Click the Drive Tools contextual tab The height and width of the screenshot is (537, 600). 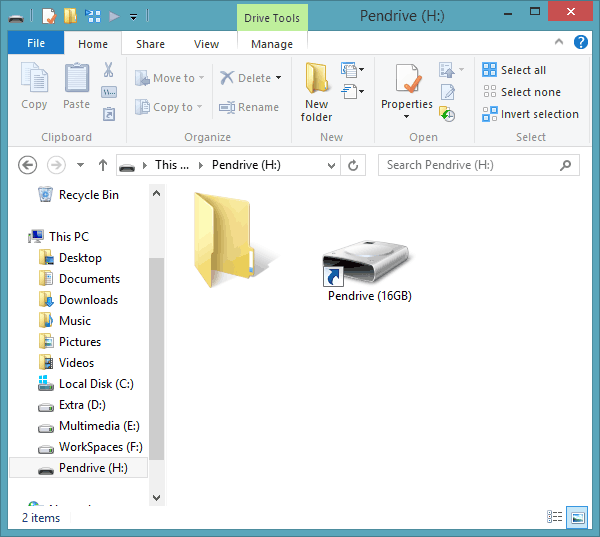(x=272, y=18)
